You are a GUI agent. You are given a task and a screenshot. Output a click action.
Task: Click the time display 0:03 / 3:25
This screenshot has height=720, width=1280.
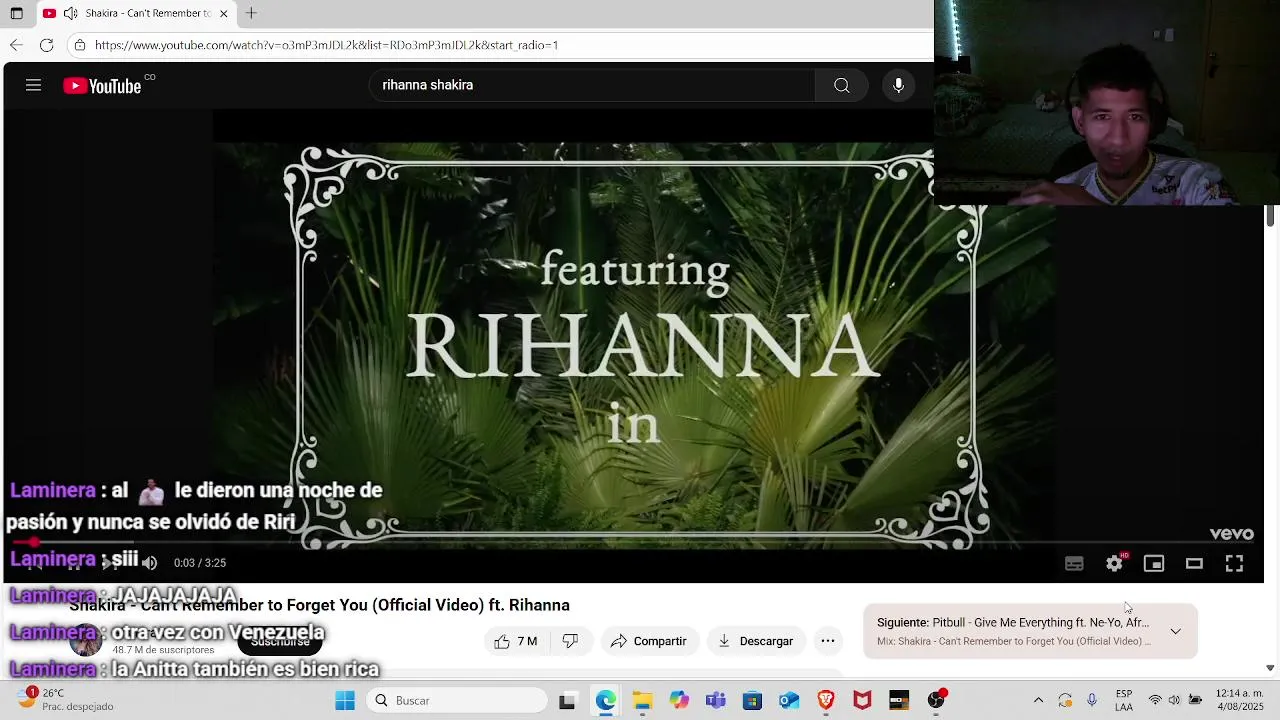point(200,563)
